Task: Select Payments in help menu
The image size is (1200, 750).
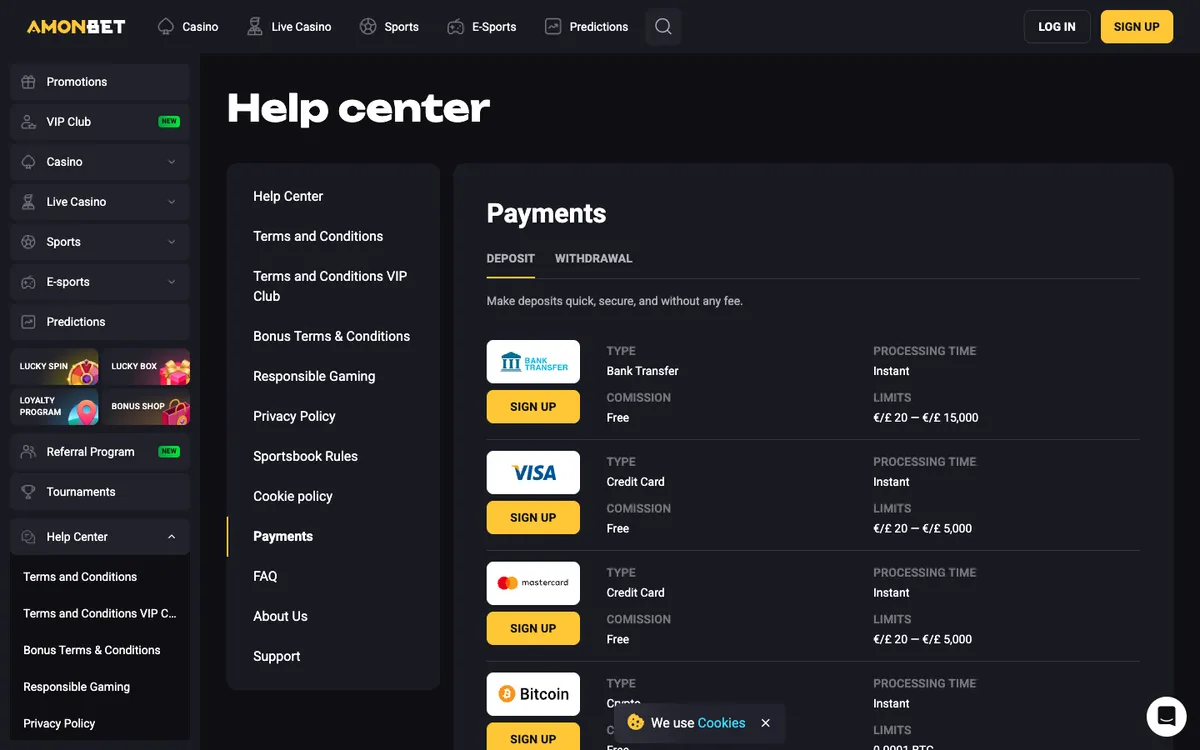Action: tap(283, 536)
